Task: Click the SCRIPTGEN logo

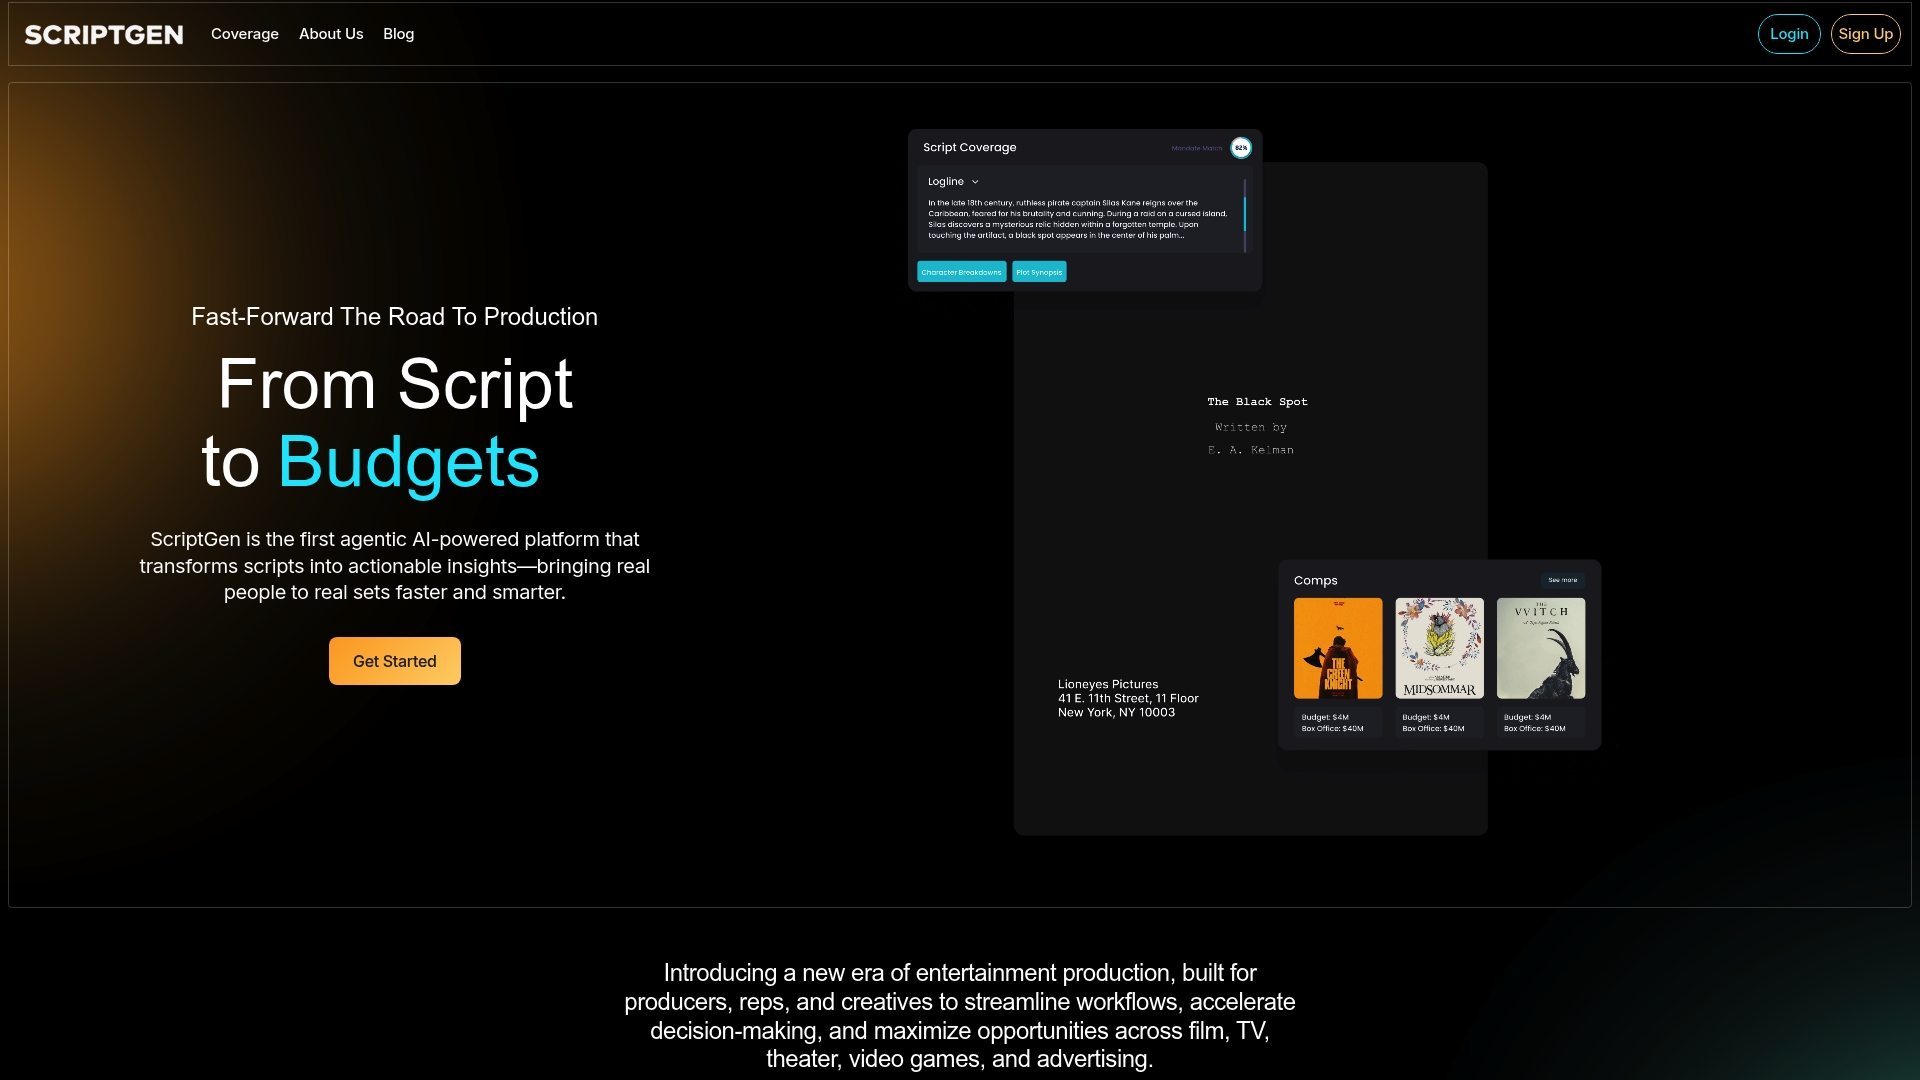Action: (x=104, y=34)
